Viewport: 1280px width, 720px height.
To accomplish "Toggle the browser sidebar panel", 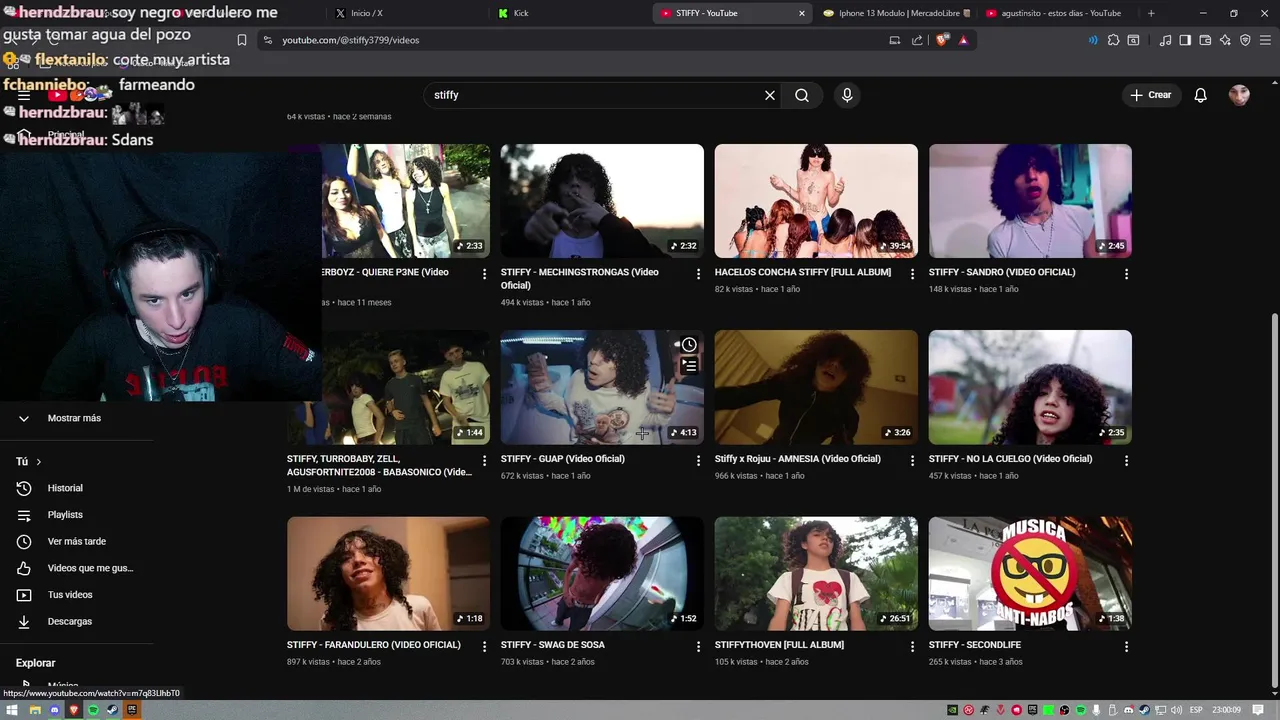I will click(1185, 40).
